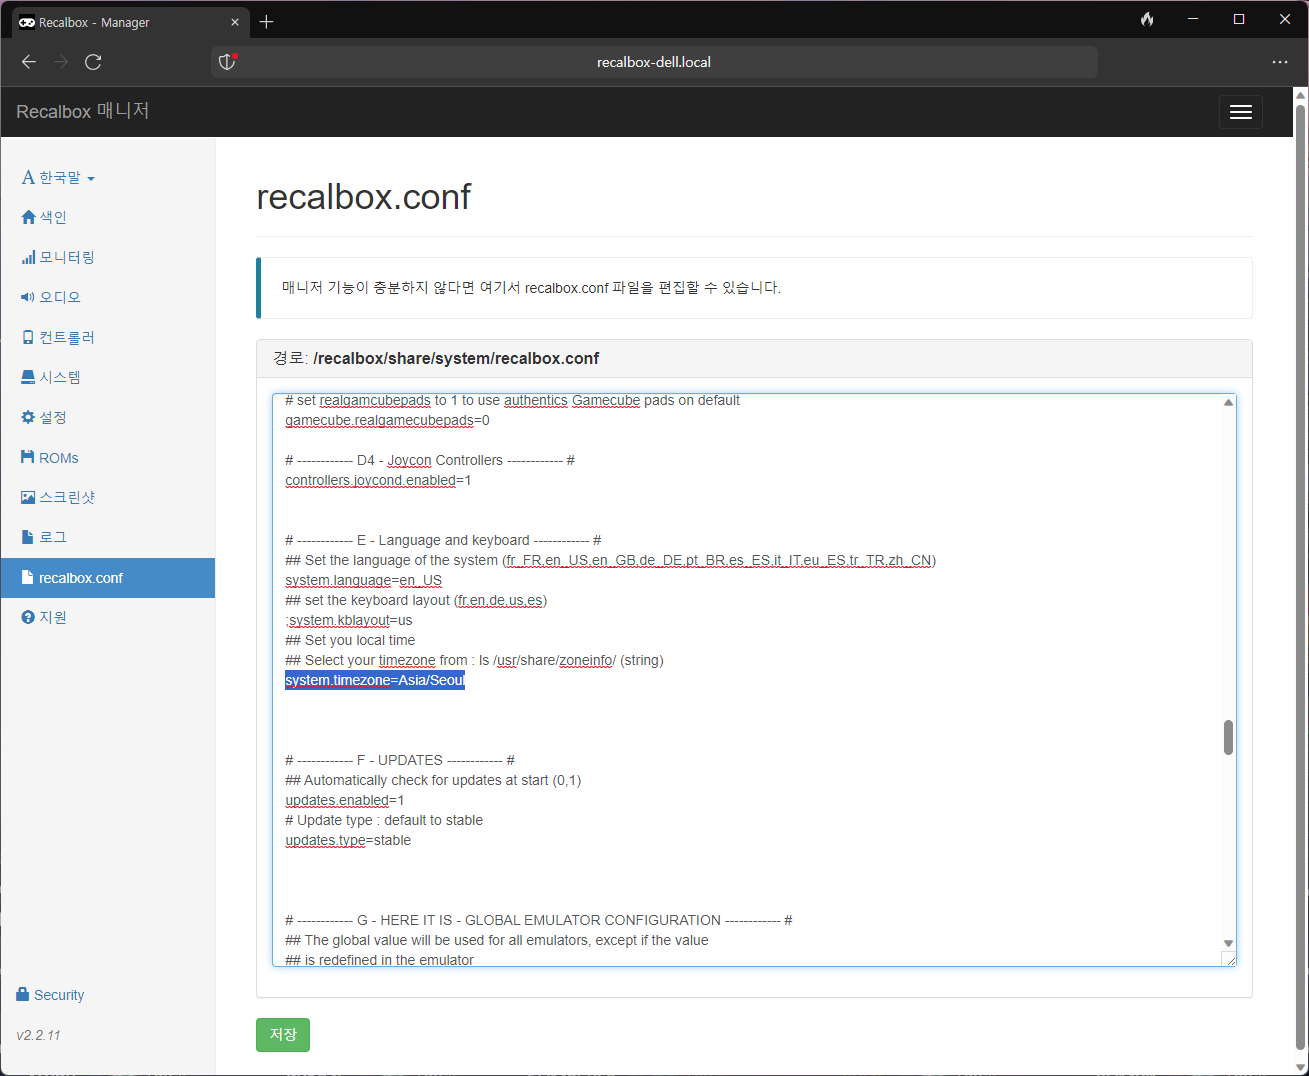Open the 모니터링 sidebar text link
The height and width of the screenshot is (1076, 1309).
point(67,257)
